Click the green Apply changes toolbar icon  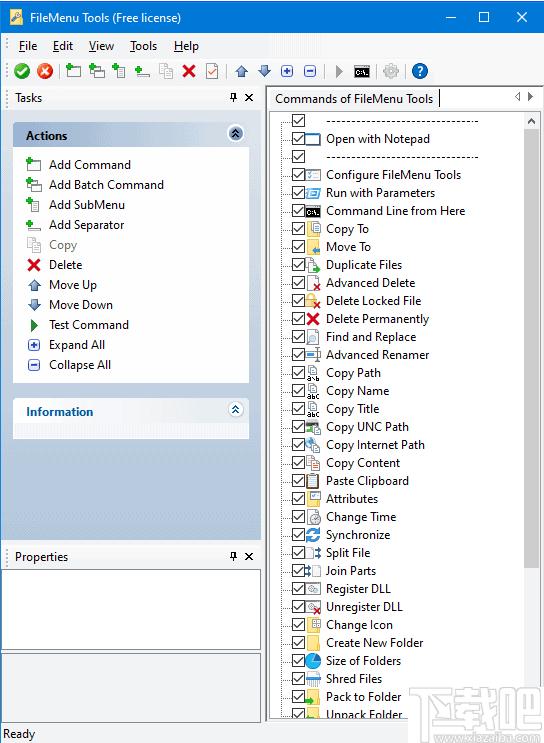22,71
